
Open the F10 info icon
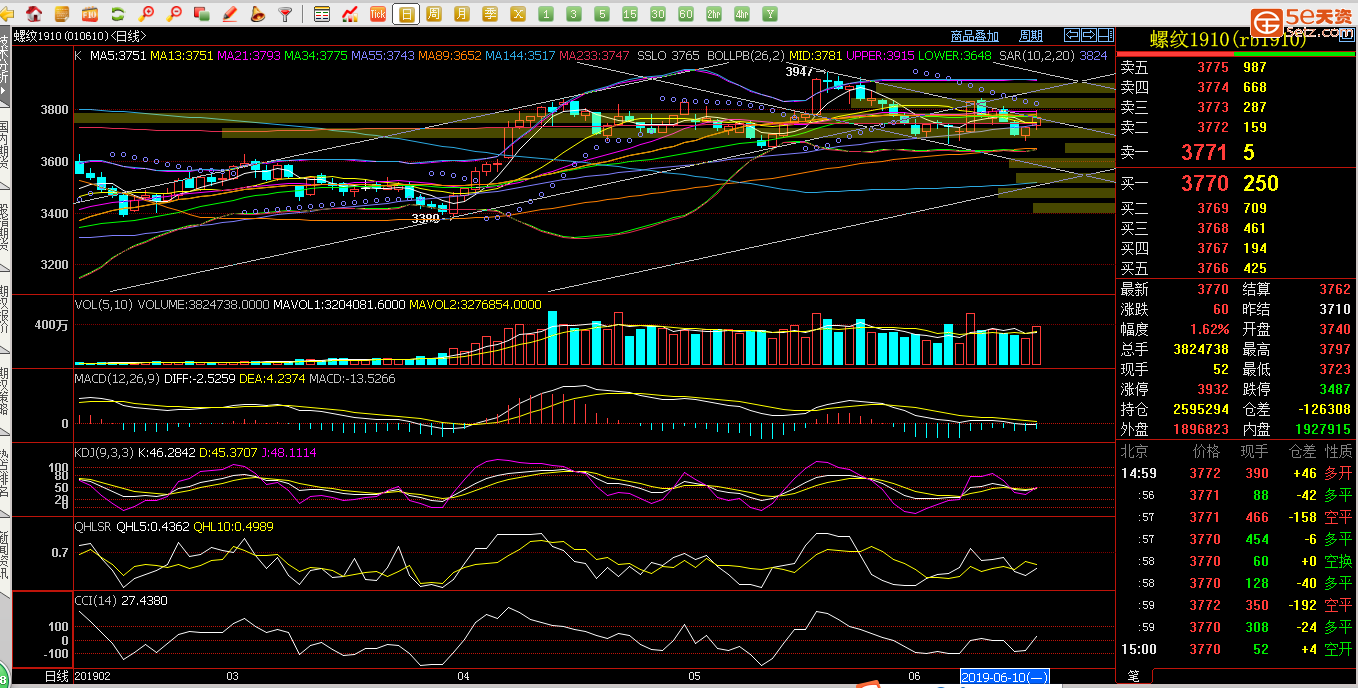[90, 14]
